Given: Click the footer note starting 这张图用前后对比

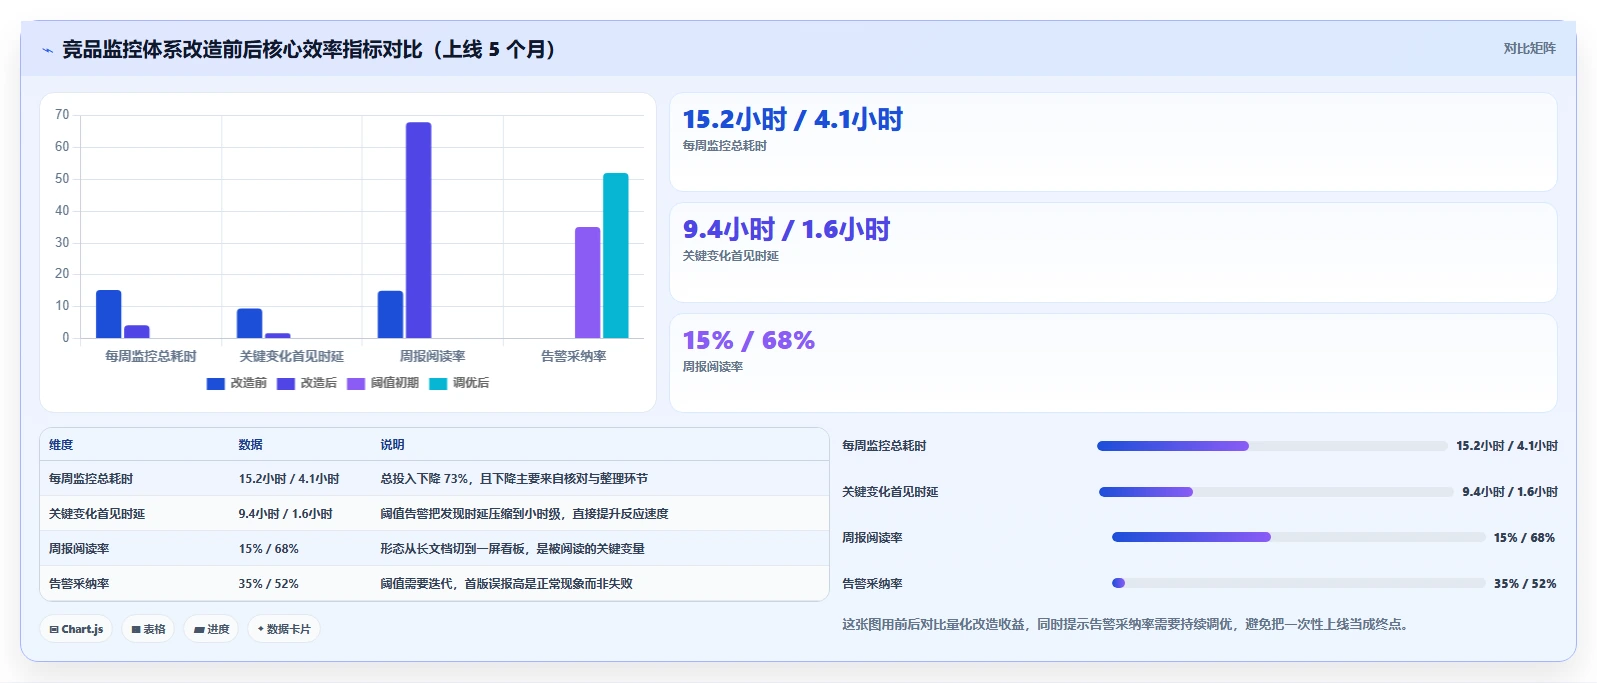Looking at the screenshot, I should (1127, 624).
